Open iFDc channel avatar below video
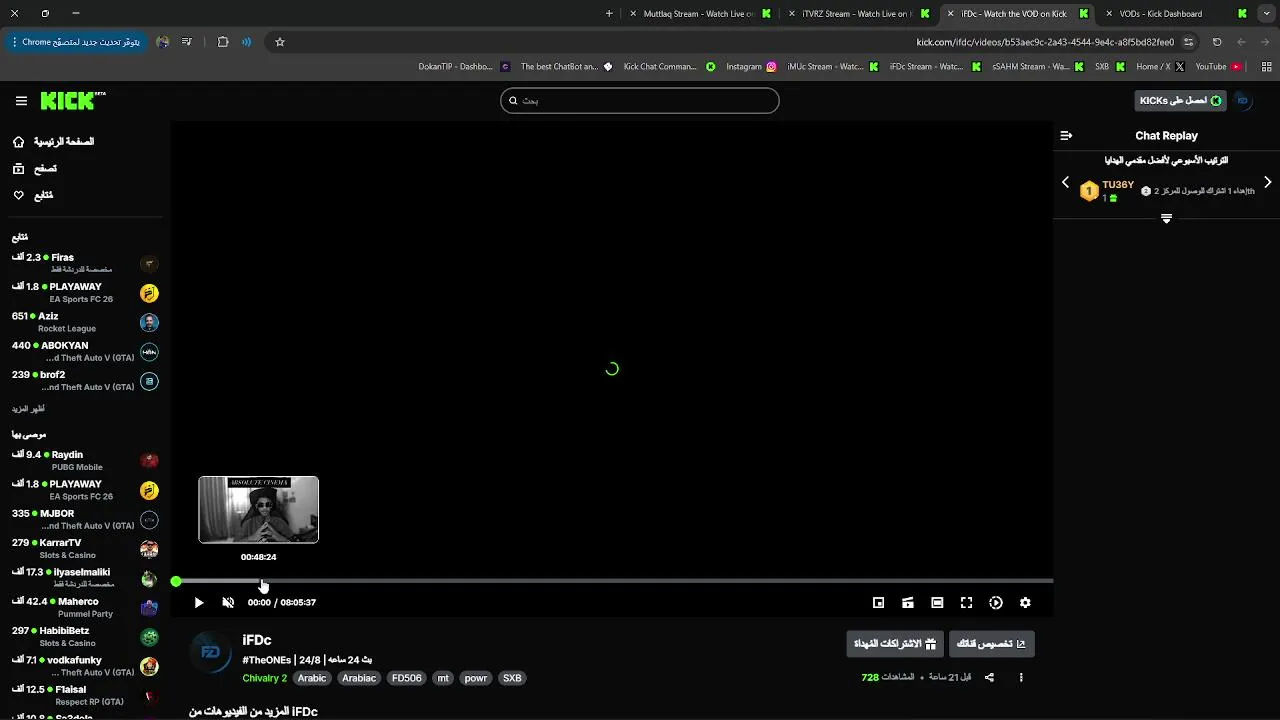 point(210,652)
